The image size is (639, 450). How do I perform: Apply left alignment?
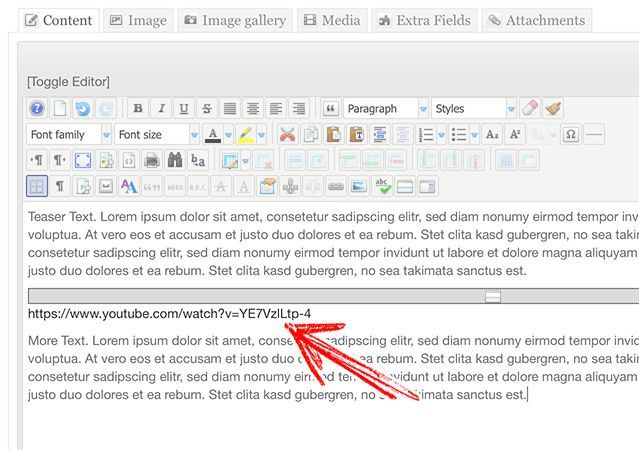[275, 108]
